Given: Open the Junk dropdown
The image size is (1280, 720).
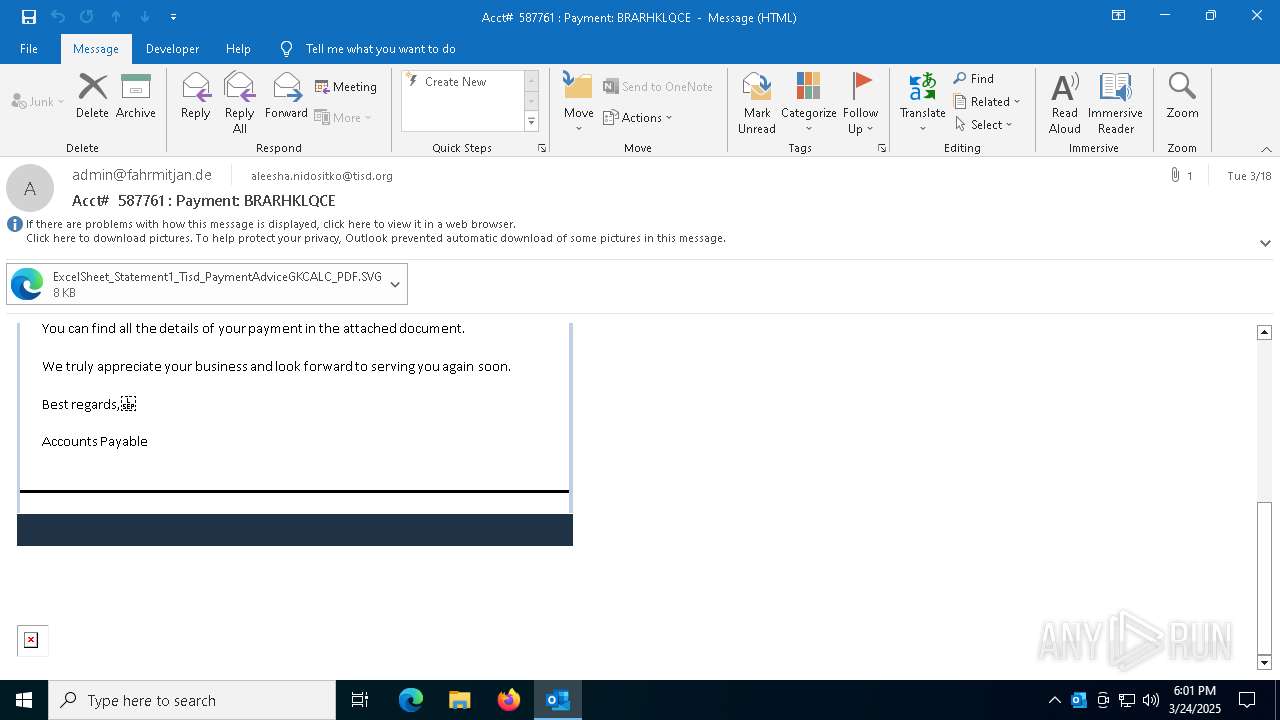Looking at the screenshot, I should point(38,101).
